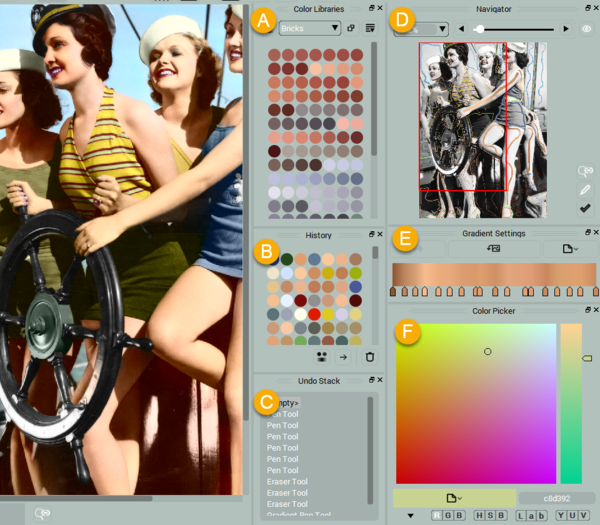Viewport: 600px width, 525px height.
Task: Click the delete trash icon in History panel
Action: pos(369,356)
